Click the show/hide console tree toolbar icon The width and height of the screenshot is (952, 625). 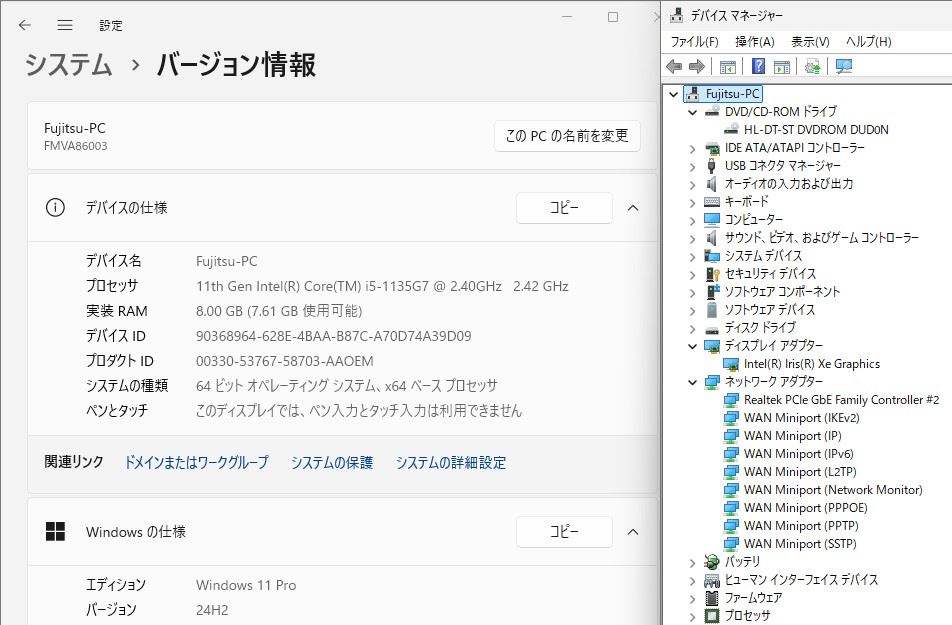[727, 66]
